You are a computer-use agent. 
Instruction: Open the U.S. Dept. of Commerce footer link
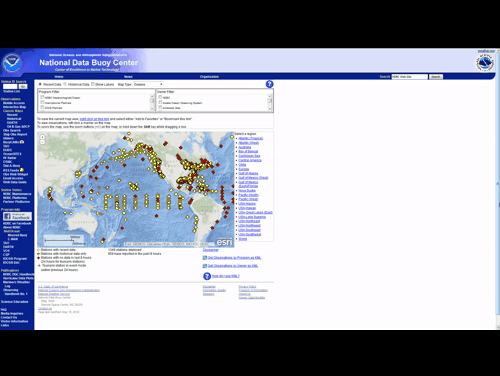53,287
